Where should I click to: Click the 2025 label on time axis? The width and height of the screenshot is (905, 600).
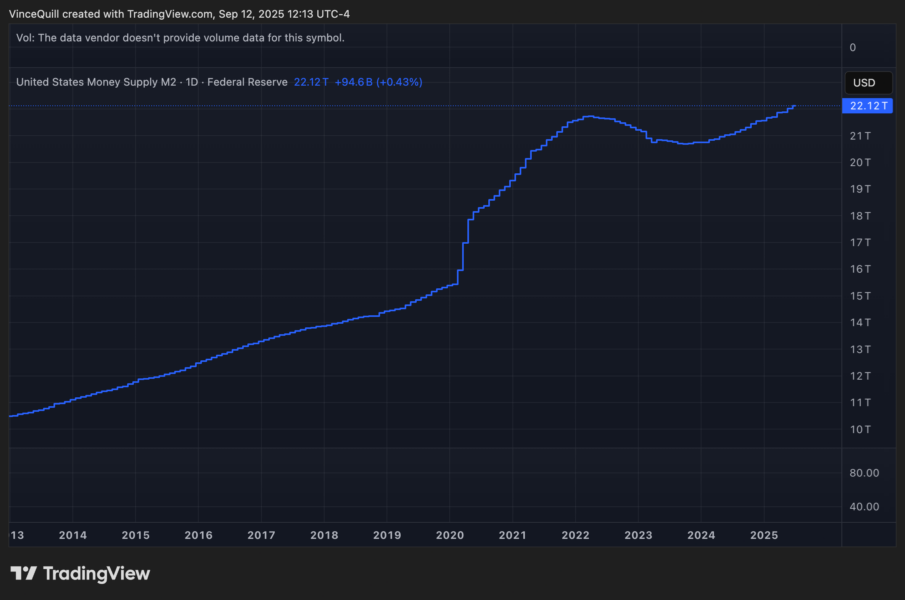tap(764, 535)
